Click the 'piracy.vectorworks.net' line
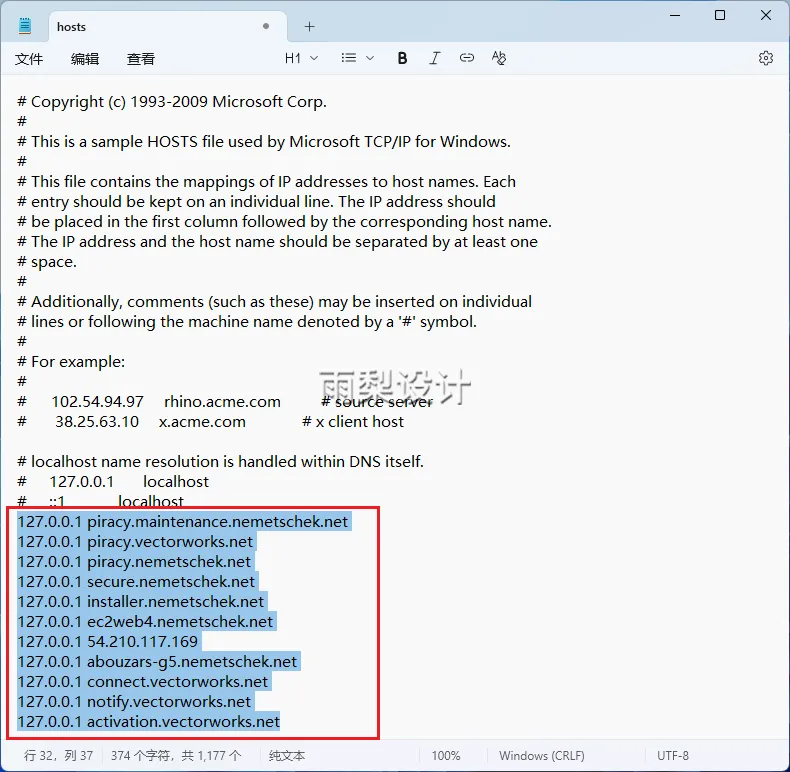This screenshot has width=790, height=772. (x=135, y=542)
